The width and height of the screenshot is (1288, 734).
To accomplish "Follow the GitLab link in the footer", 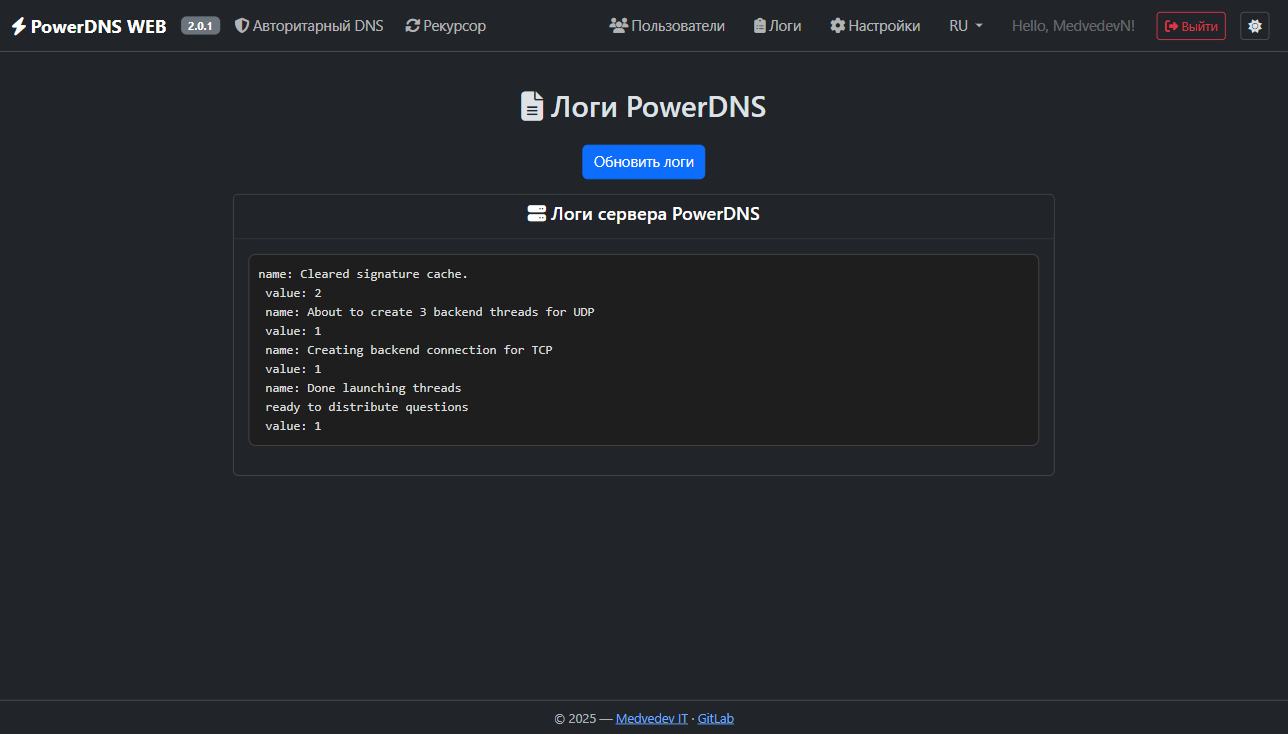I will click(x=715, y=718).
